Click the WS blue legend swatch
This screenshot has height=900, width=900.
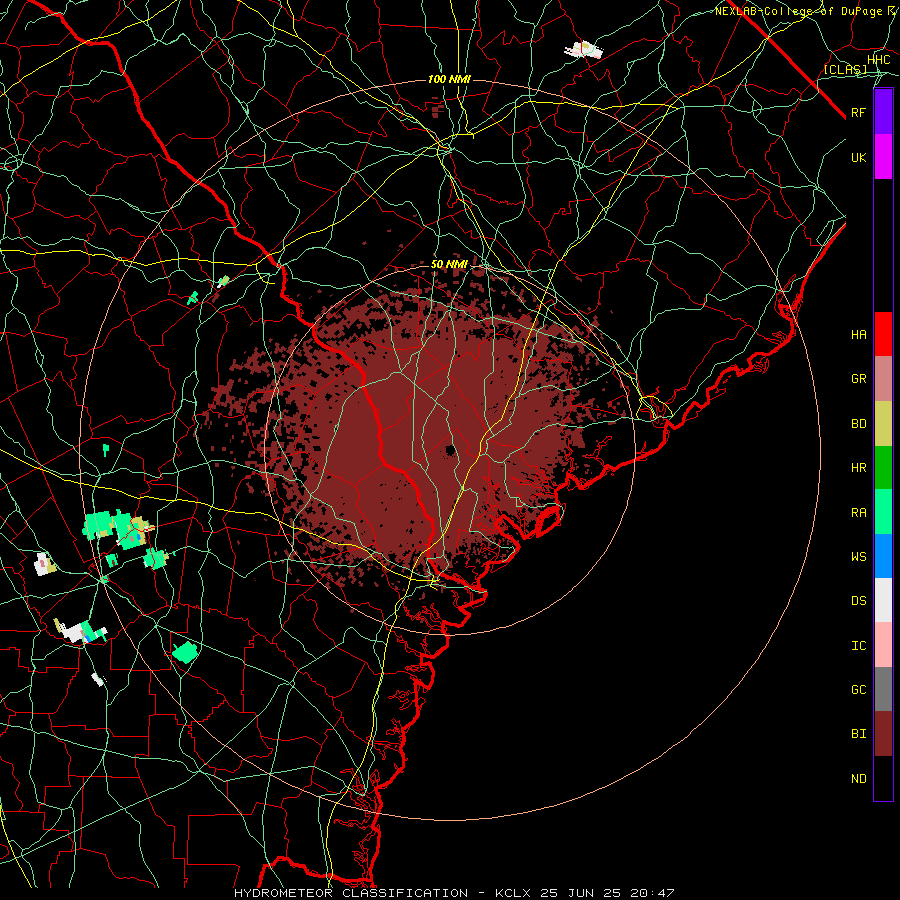point(883,556)
